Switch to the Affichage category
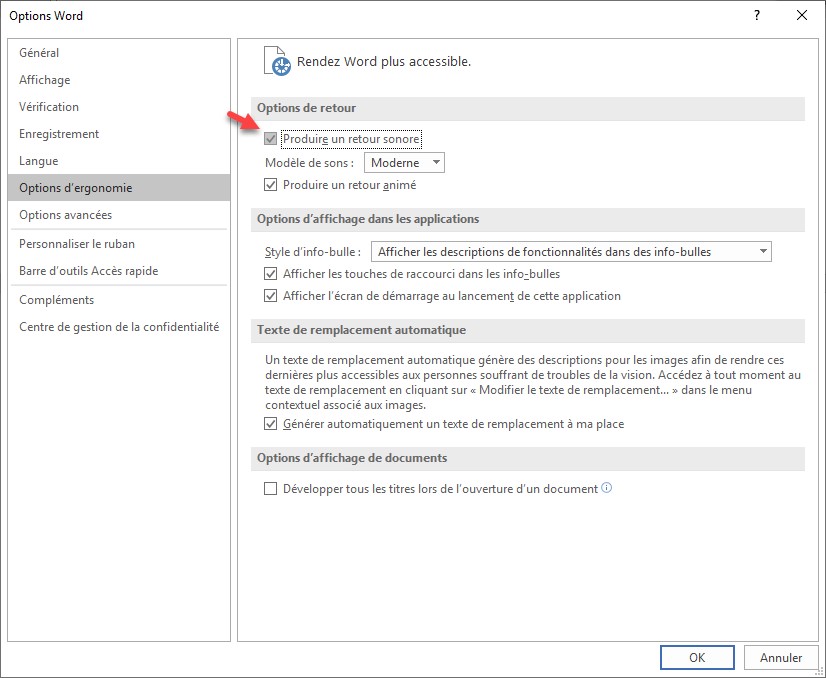This screenshot has width=826, height=678. pyautogui.click(x=45, y=80)
